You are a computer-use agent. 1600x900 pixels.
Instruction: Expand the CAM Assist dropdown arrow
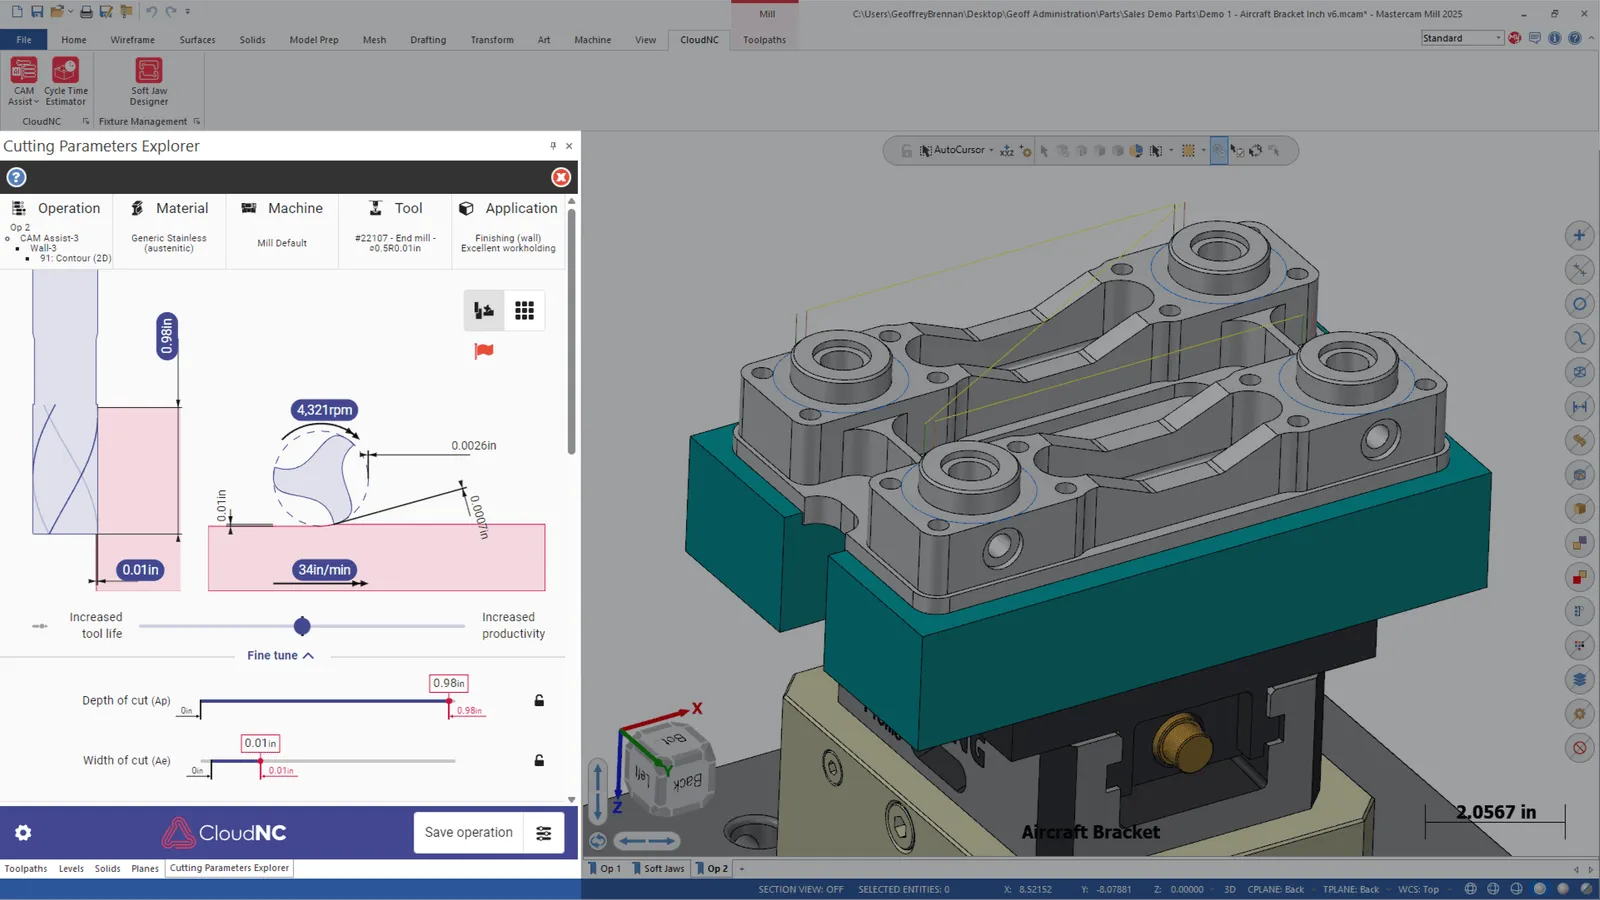click(37, 102)
